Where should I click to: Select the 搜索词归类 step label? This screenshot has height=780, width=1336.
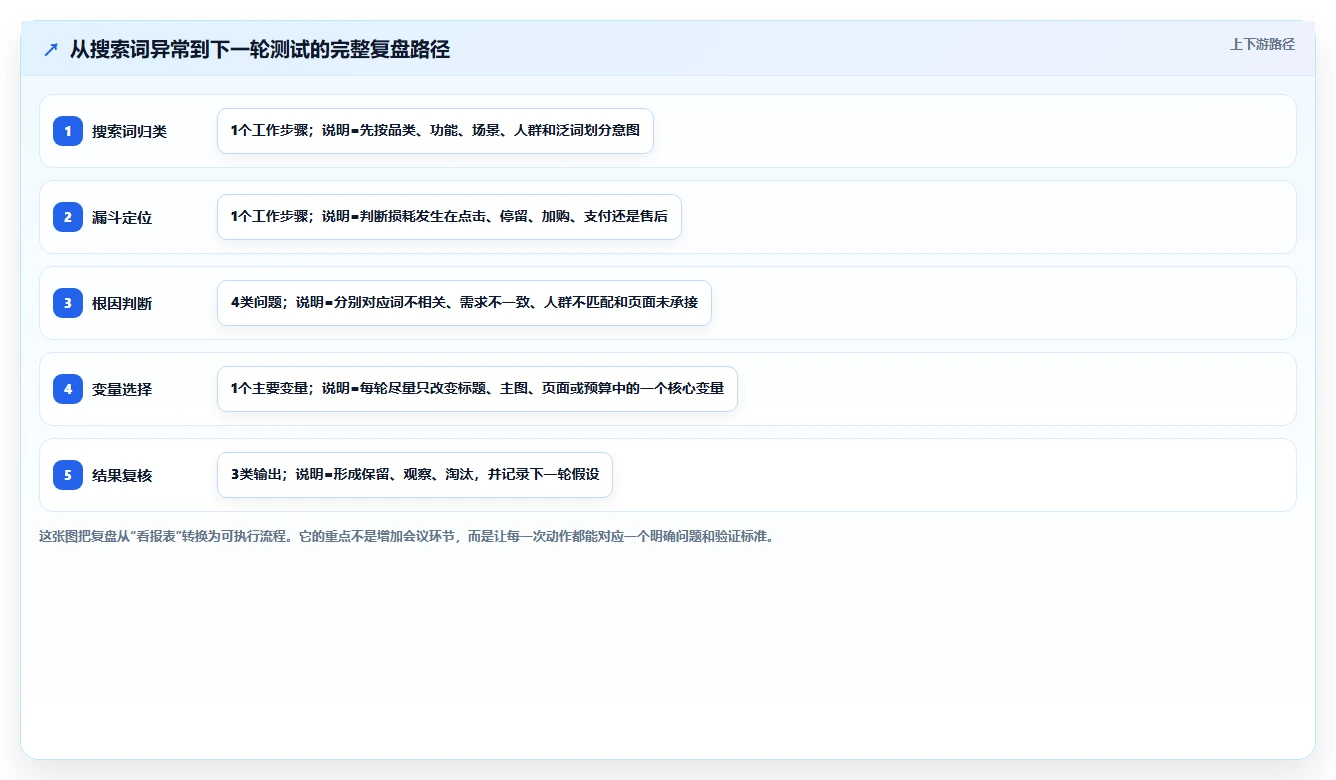coord(129,131)
